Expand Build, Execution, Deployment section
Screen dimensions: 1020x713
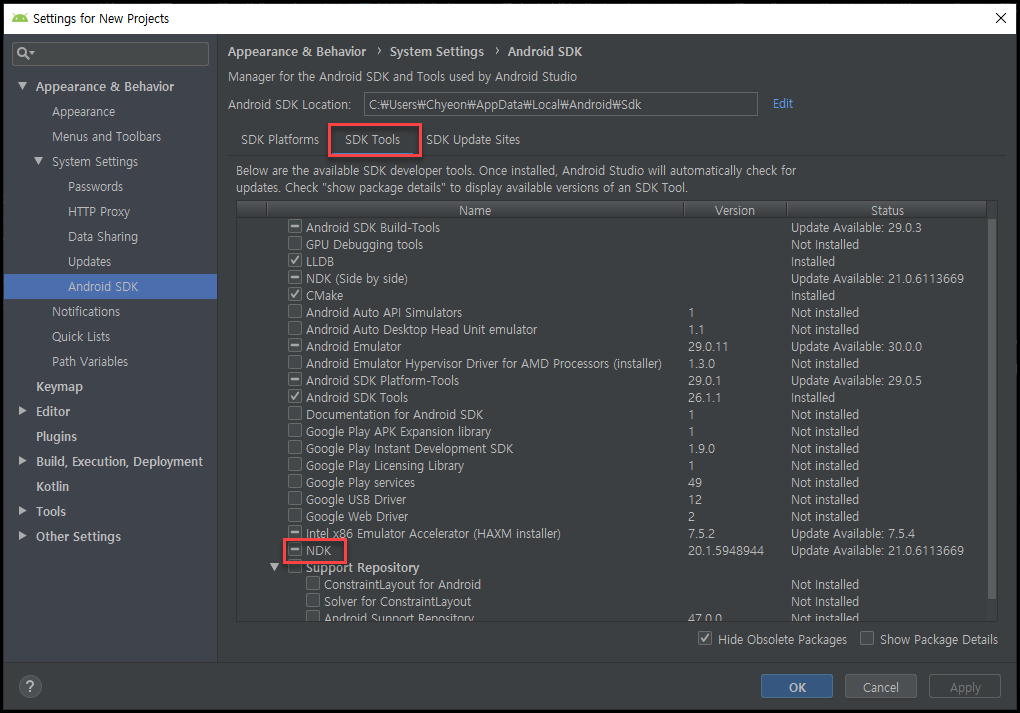coord(22,461)
